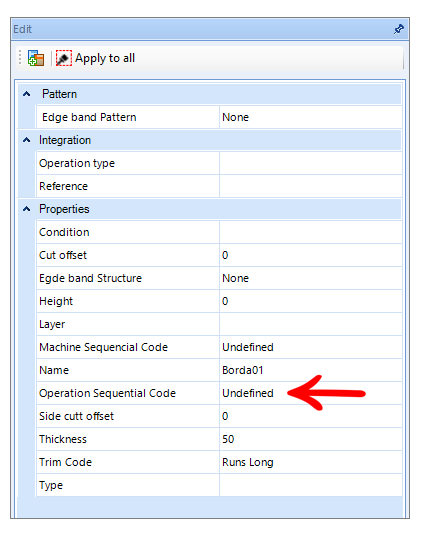The height and width of the screenshot is (537, 427).
Task: Collapse the Pattern section
Action: pyautogui.click(x=26, y=94)
